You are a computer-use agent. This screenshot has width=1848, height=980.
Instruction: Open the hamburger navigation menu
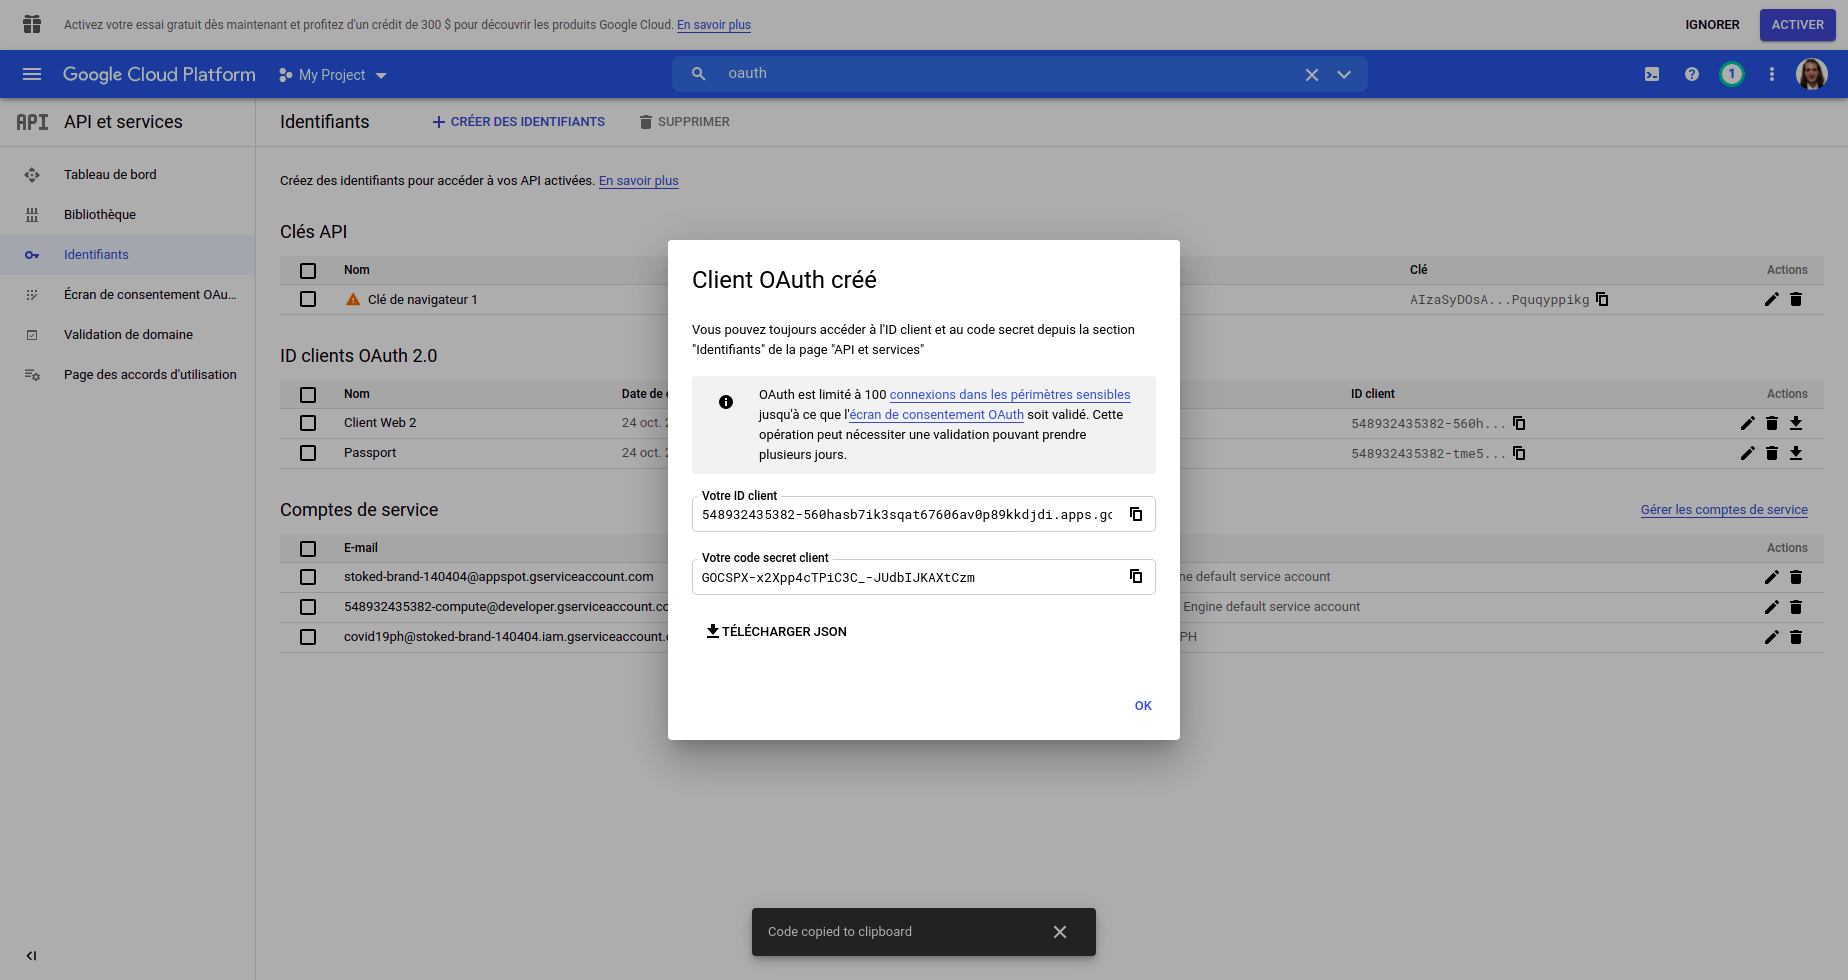click(32, 74)
